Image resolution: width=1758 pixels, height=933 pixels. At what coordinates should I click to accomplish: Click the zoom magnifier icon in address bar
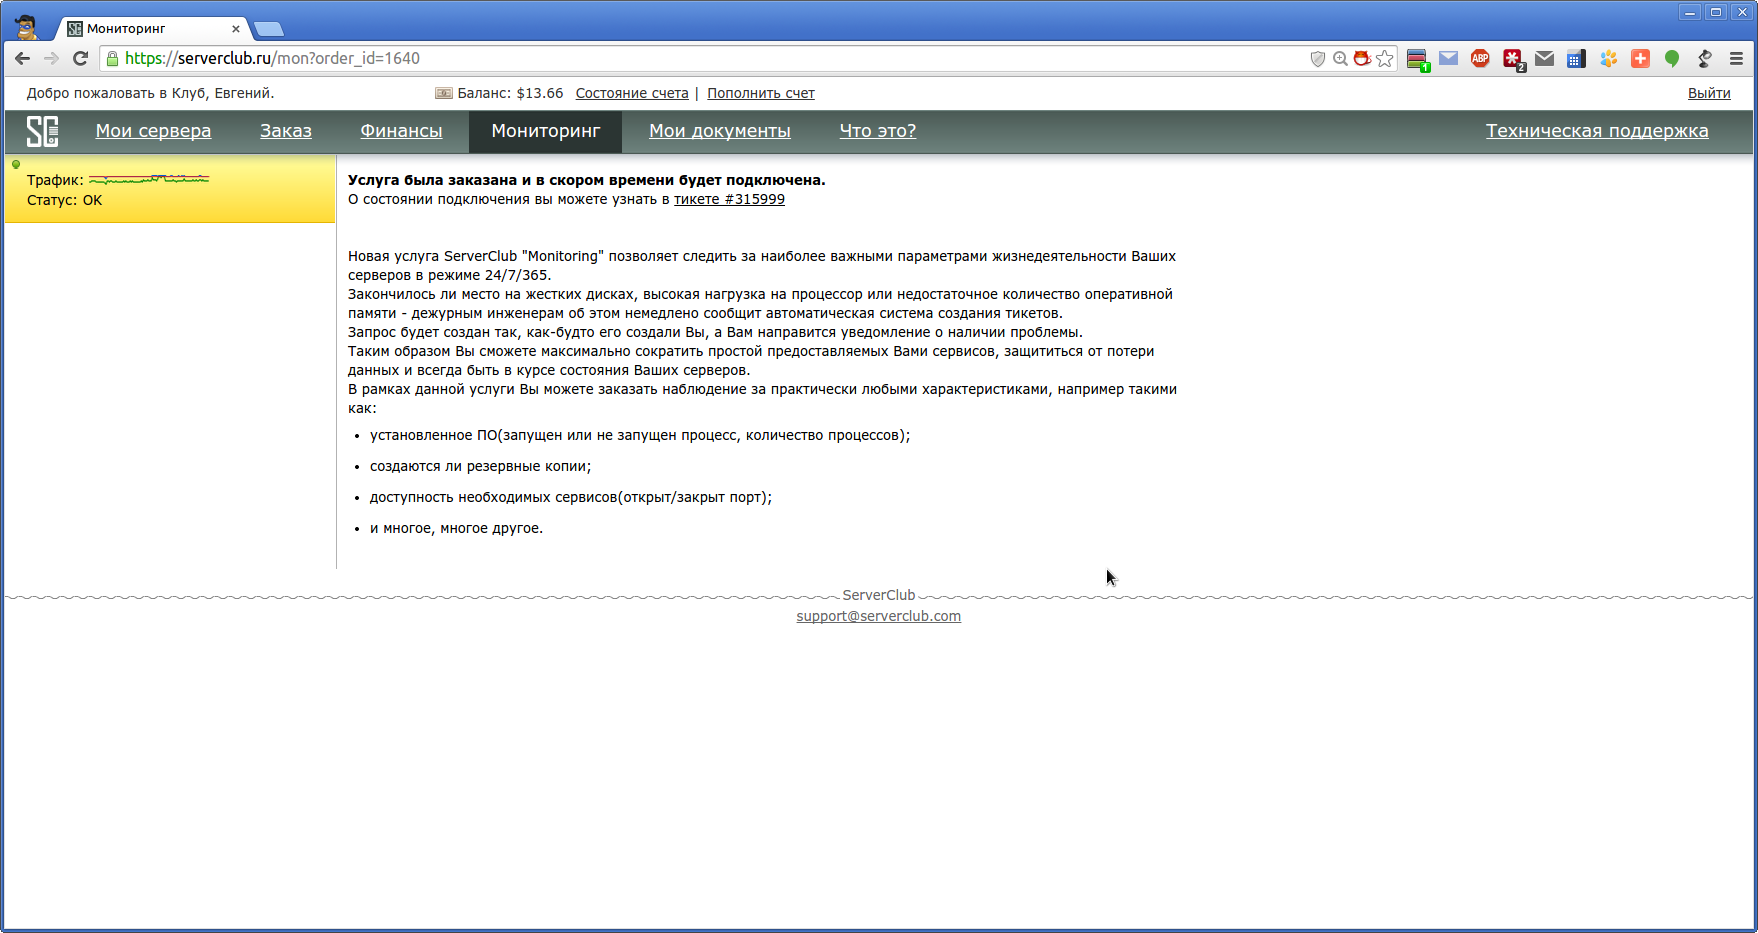point(1340,59)
